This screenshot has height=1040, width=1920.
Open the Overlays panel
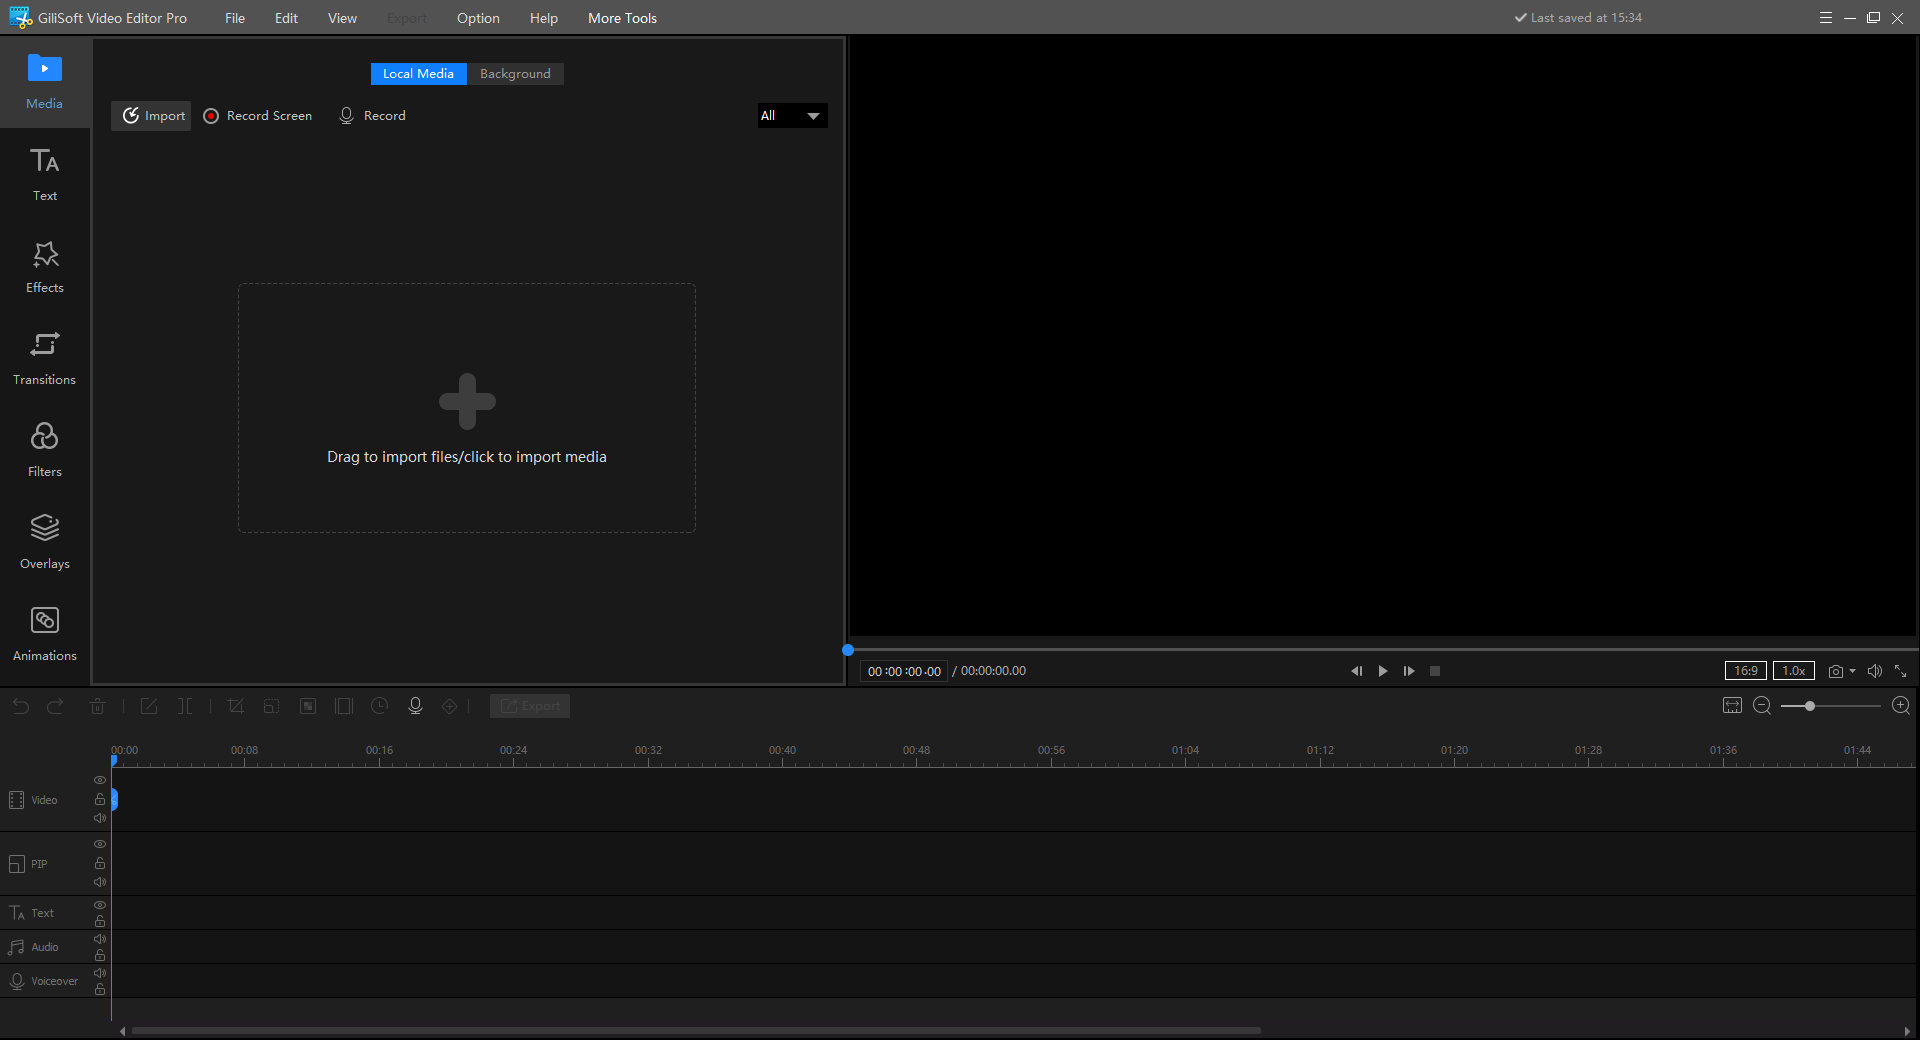pyautogui.click(x=44, y=542)
